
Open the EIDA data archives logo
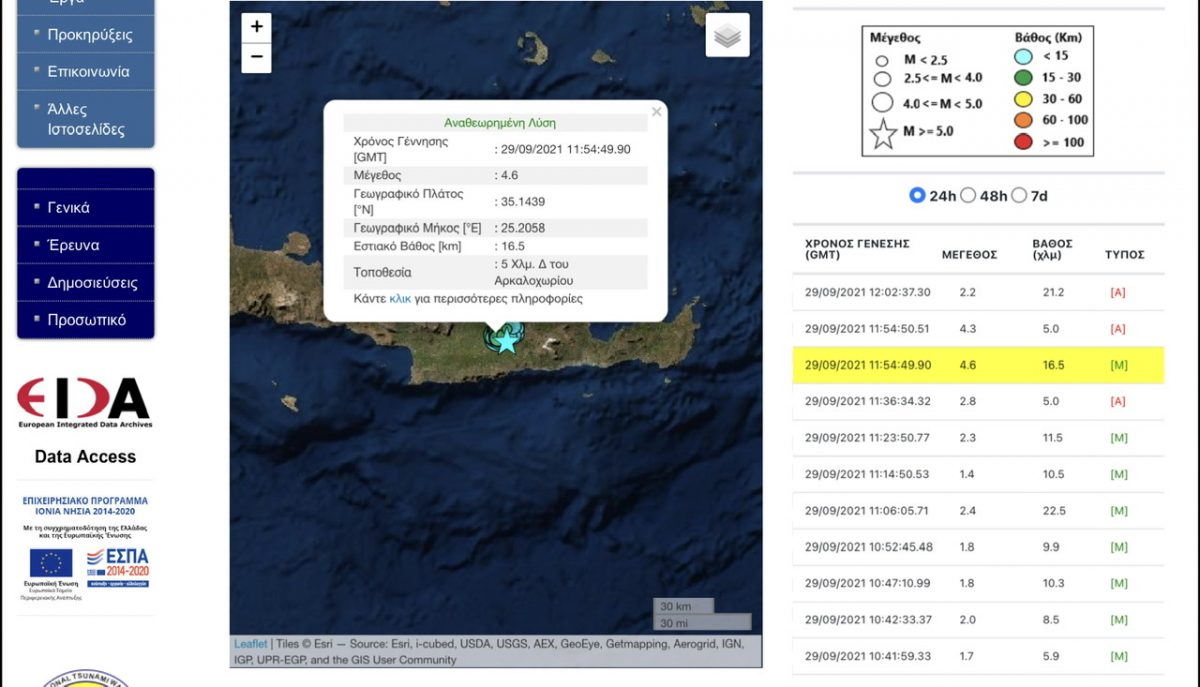click(x=85, y=403)
